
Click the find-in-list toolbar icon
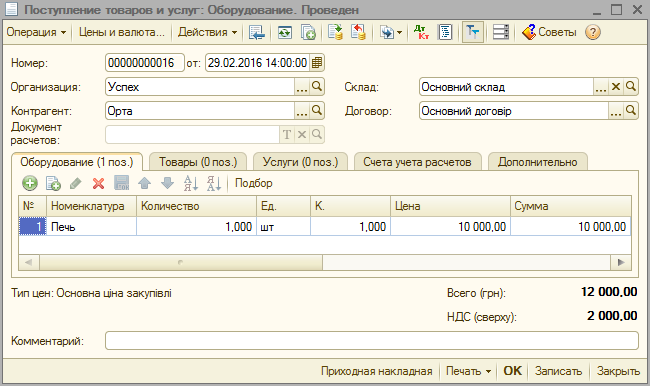click(257, 32)
